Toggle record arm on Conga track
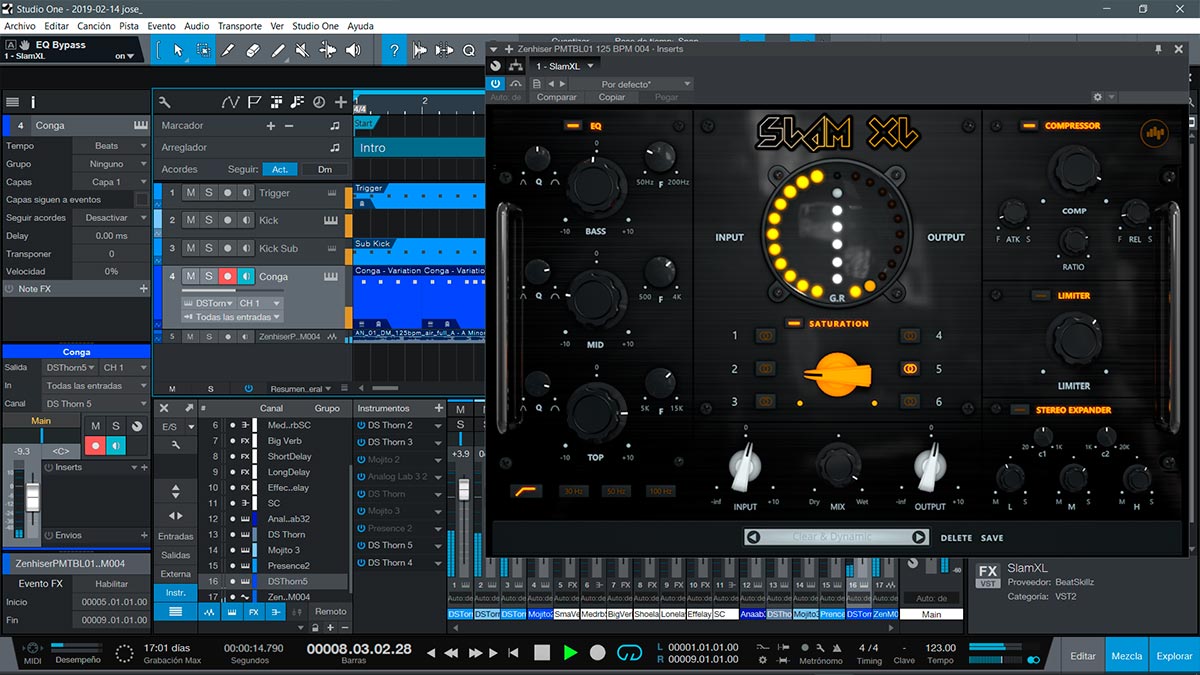 (228, 276)
